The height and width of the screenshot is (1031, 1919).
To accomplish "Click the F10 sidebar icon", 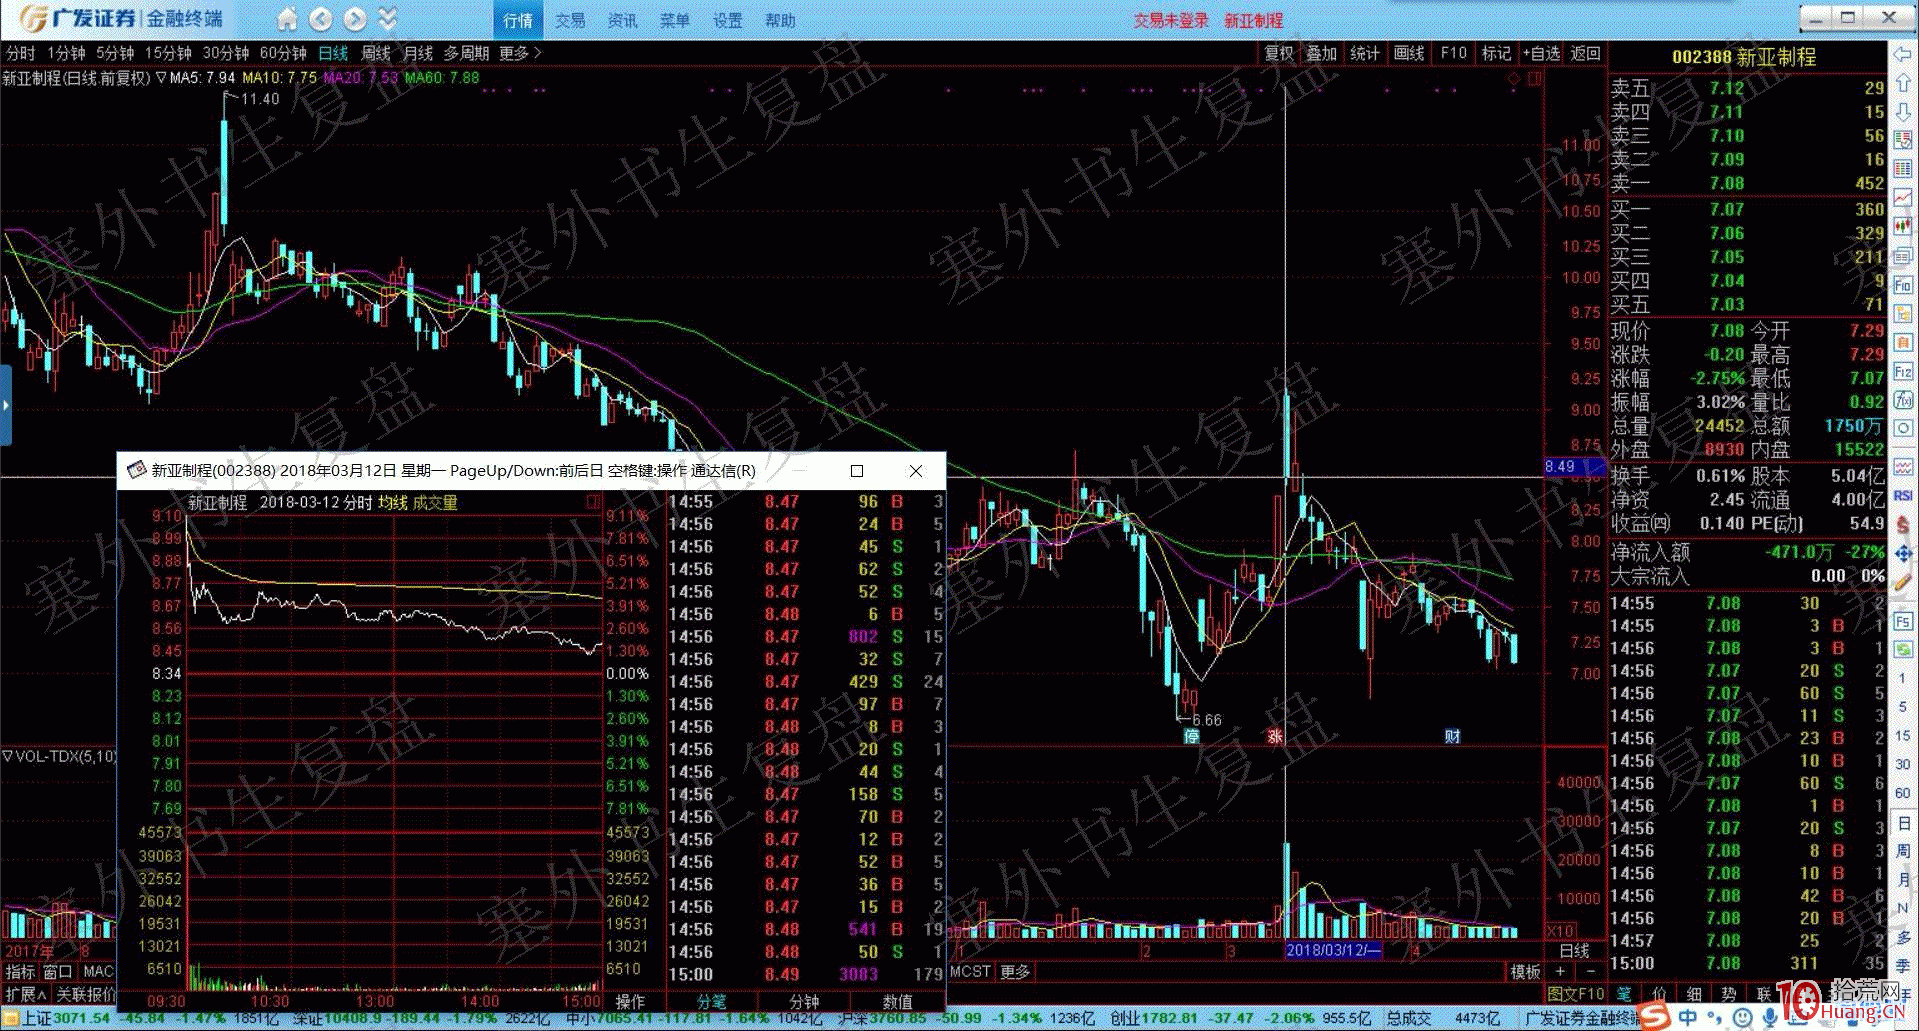I will pos(1903,285).
